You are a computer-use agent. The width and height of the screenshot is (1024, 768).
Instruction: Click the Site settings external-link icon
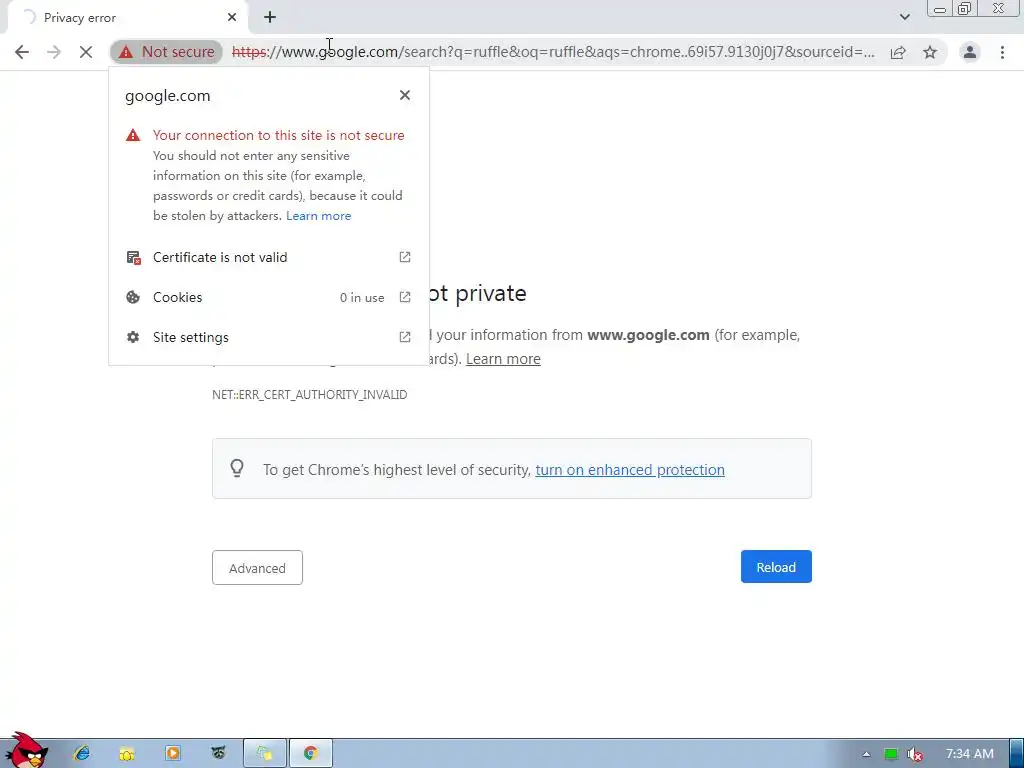click(405, 337)
